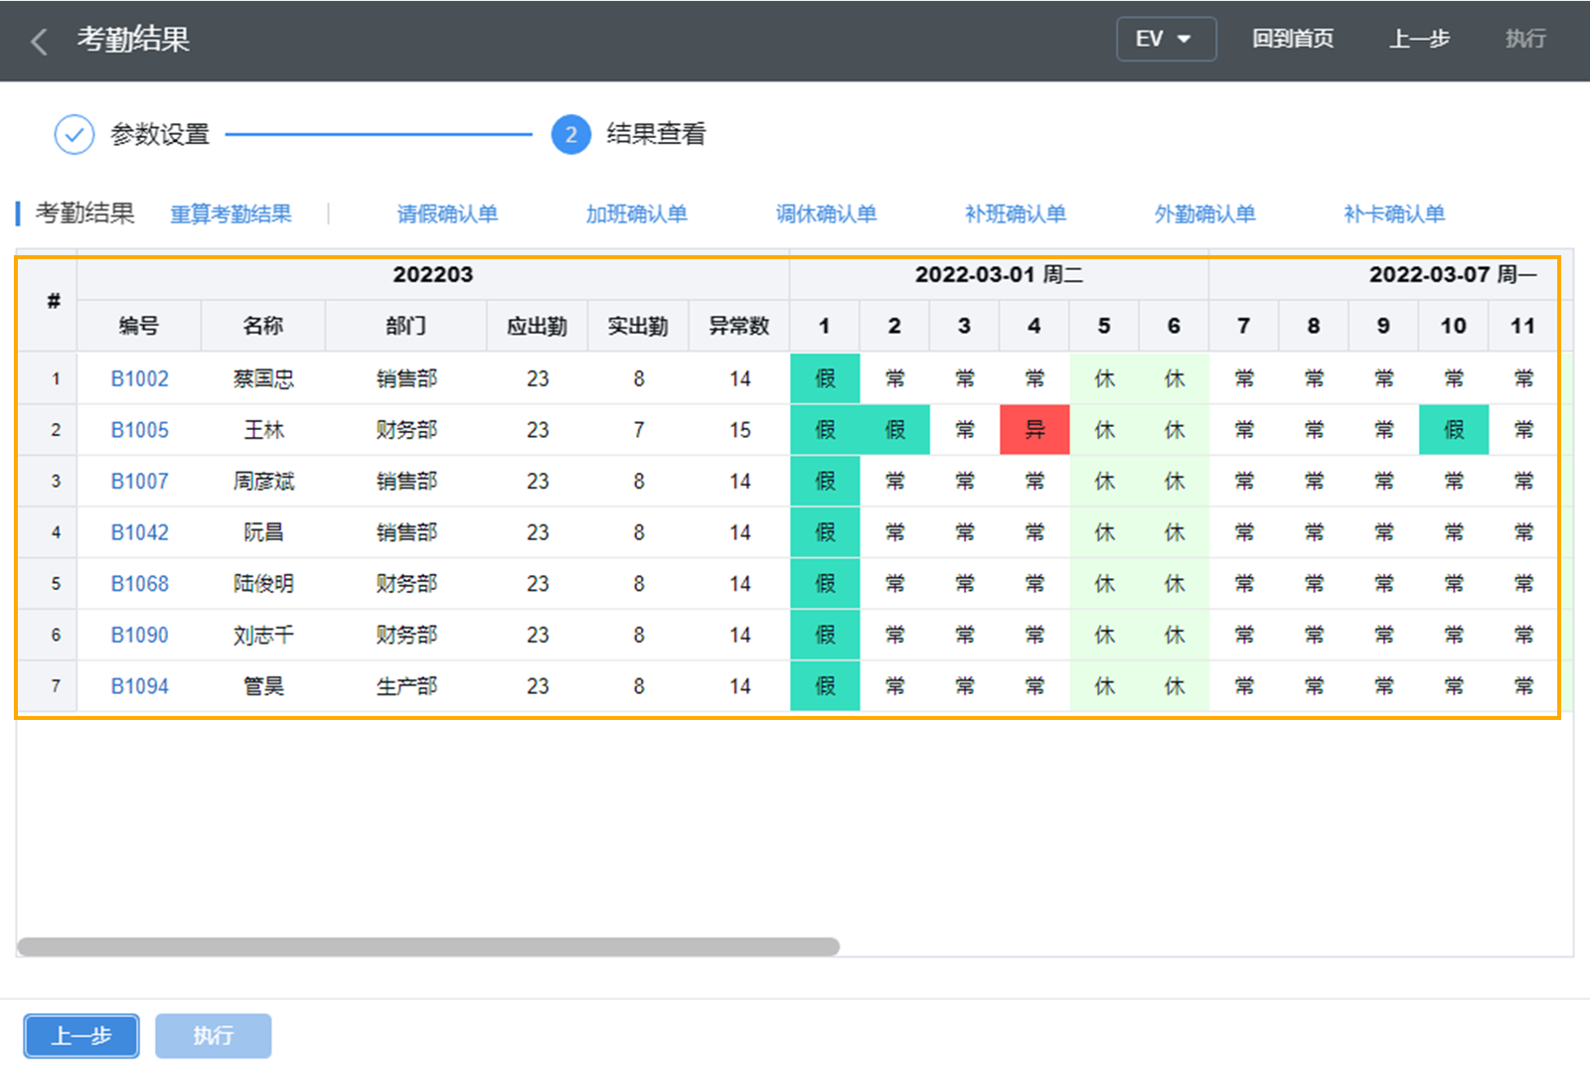The image size is (1590, 1073).
Task: Click employee code B1005
Action: pyautogui.click(x=140, y=430)
